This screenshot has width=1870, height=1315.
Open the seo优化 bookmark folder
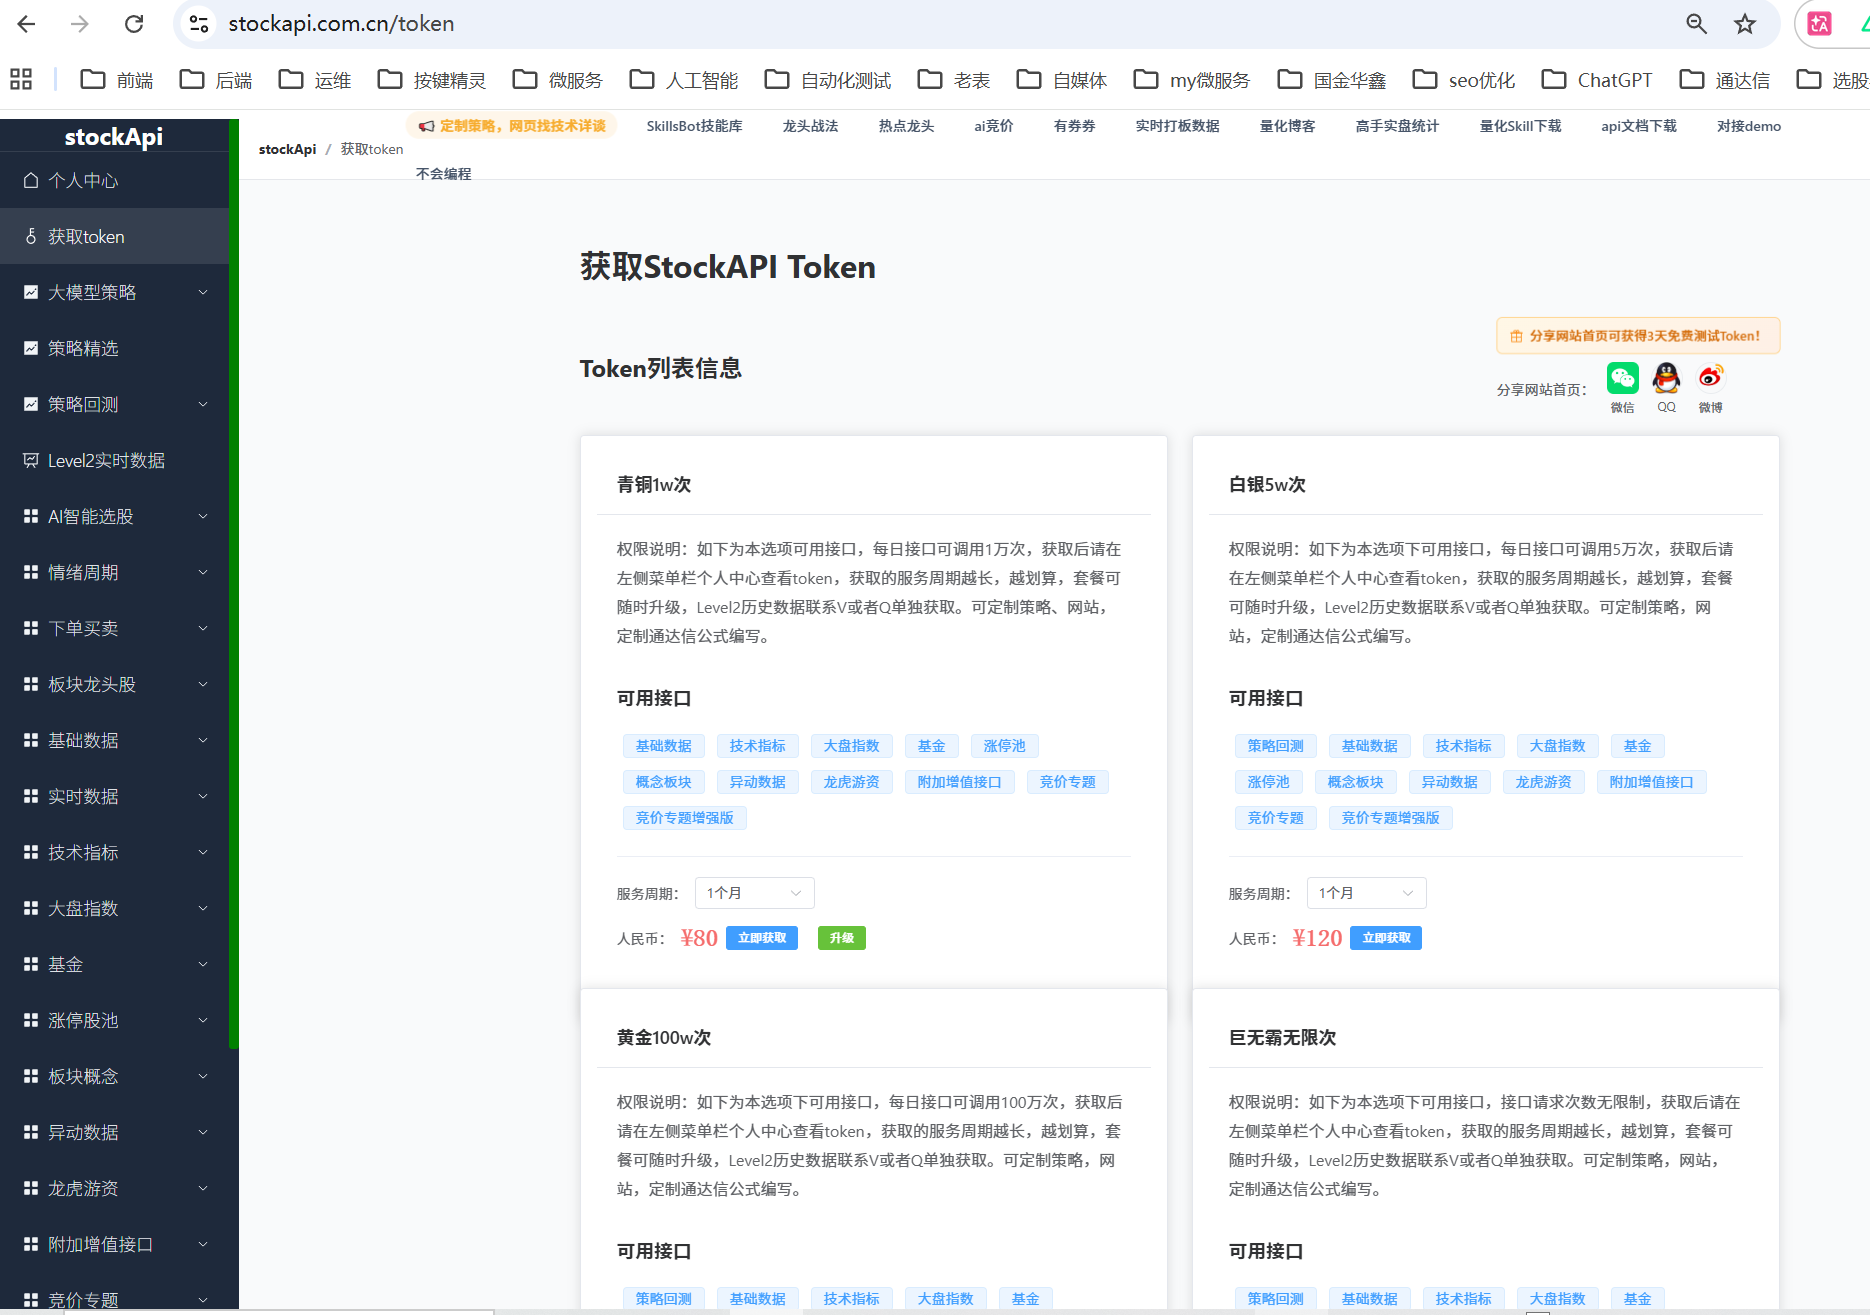(1464, 80)
